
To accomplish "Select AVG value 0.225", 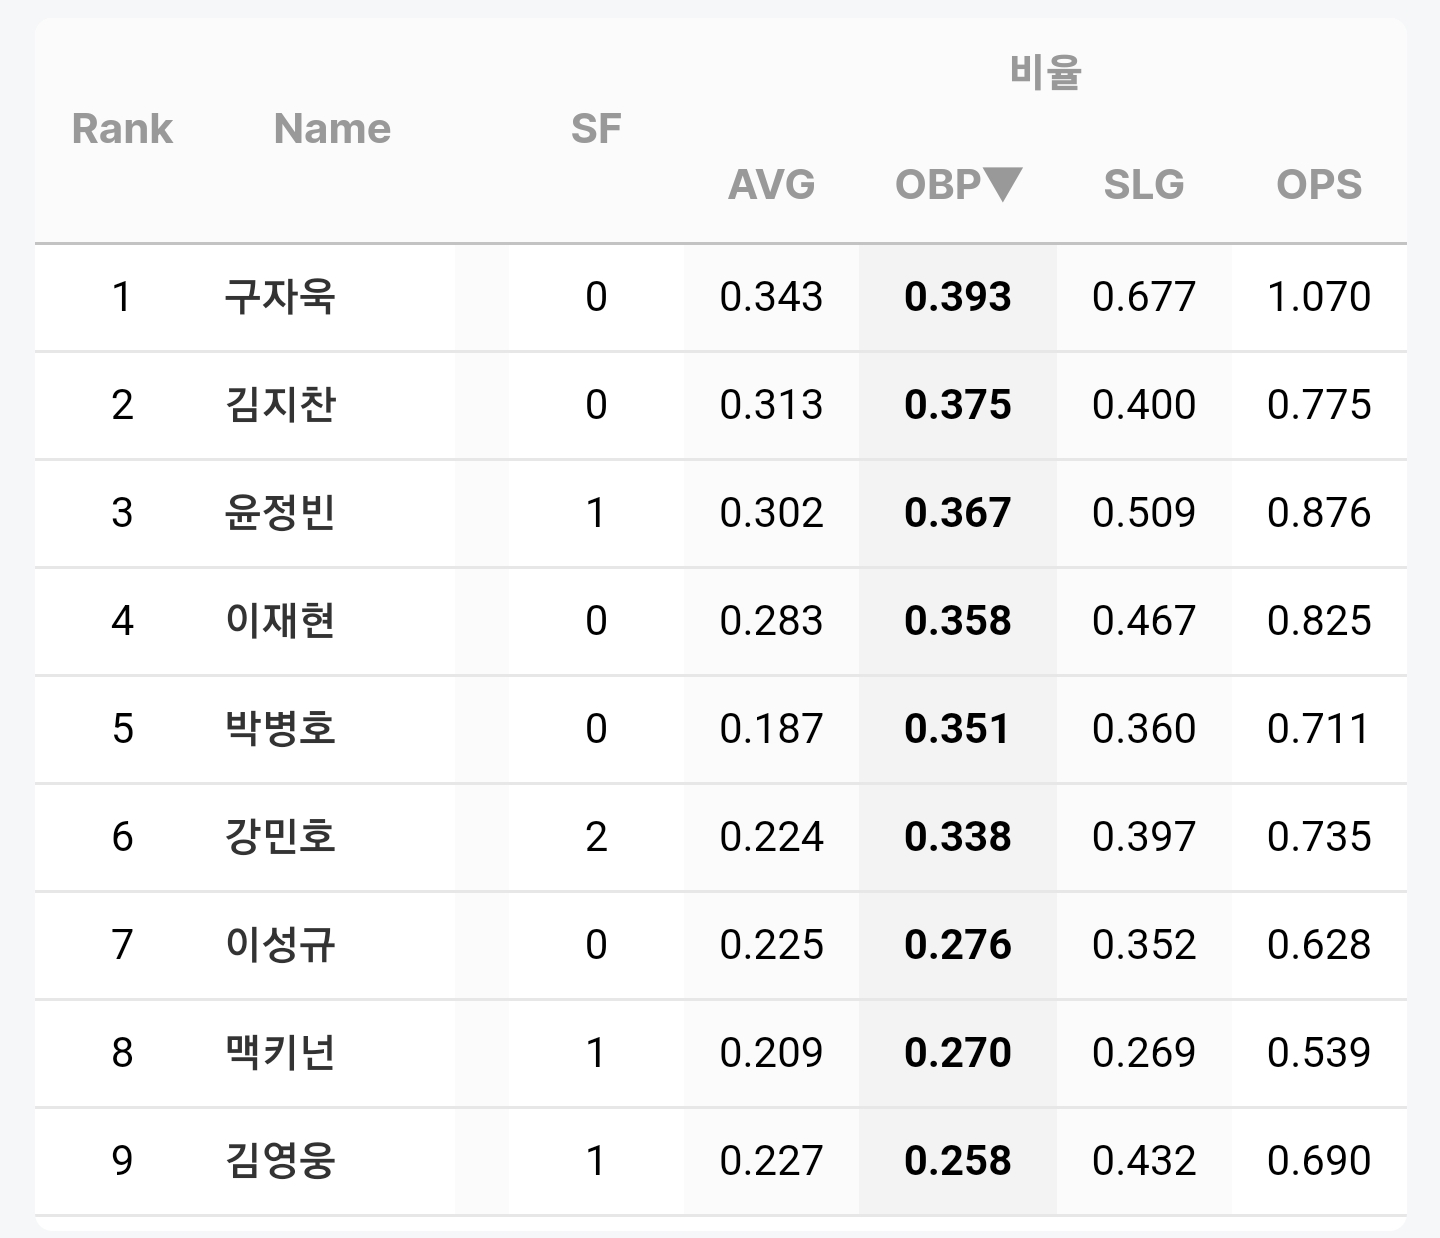I will (x=771, y=945).
